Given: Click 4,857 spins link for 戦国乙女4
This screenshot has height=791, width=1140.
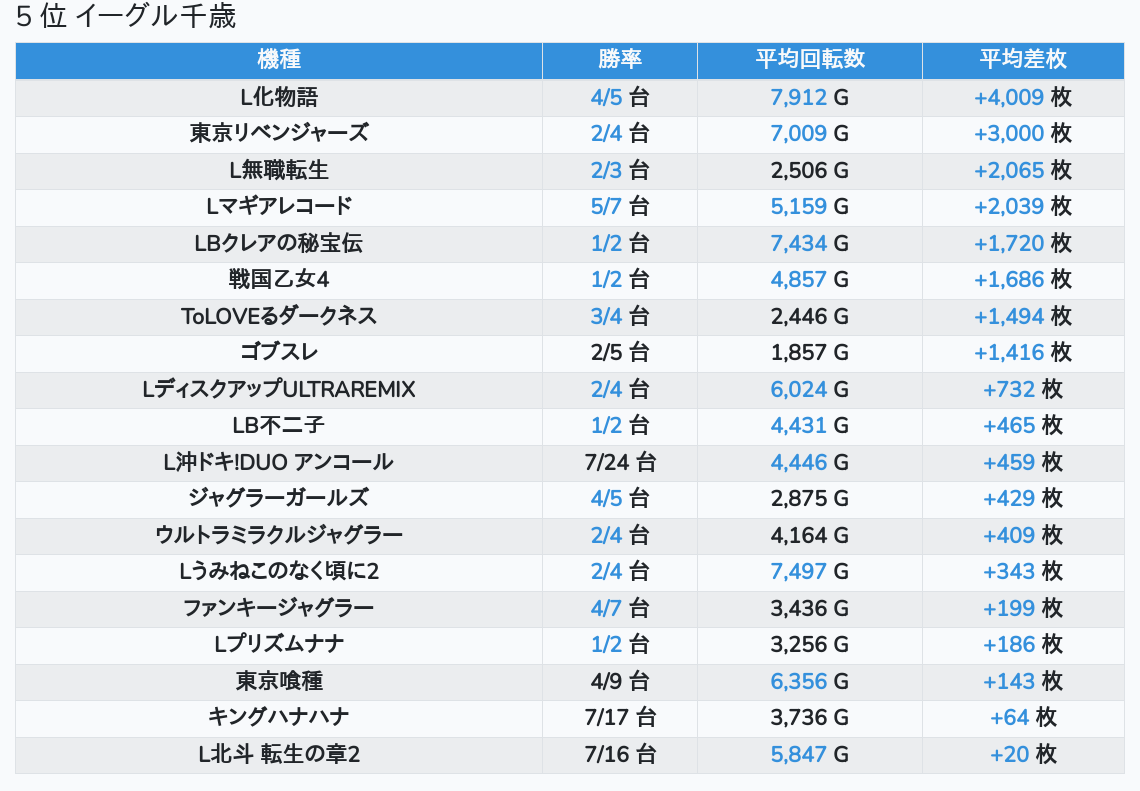Looking at the screenshot, I should 799,279.
